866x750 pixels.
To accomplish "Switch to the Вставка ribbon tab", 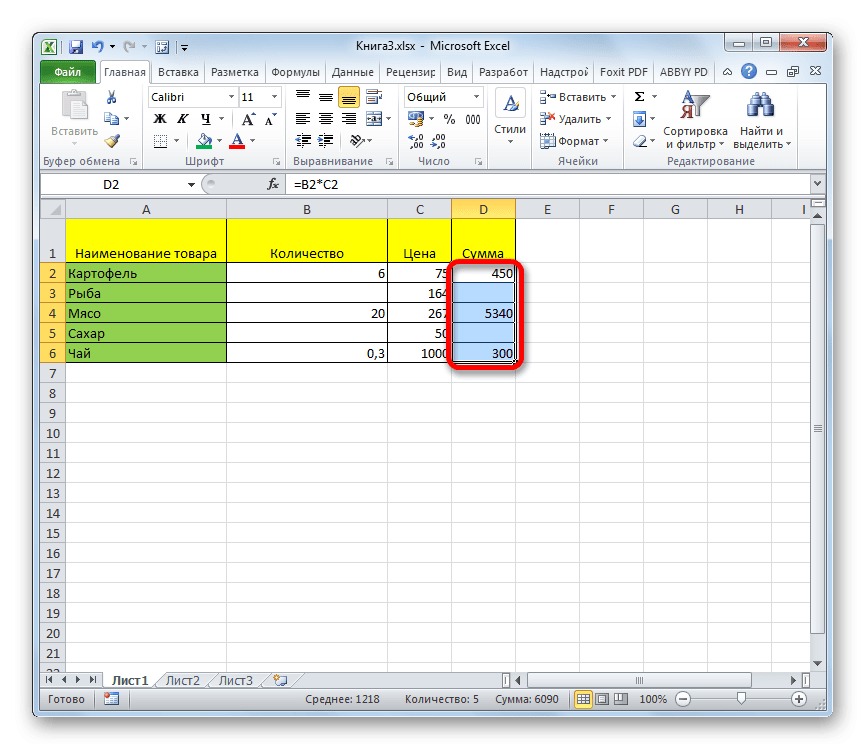I will [178, 72].
